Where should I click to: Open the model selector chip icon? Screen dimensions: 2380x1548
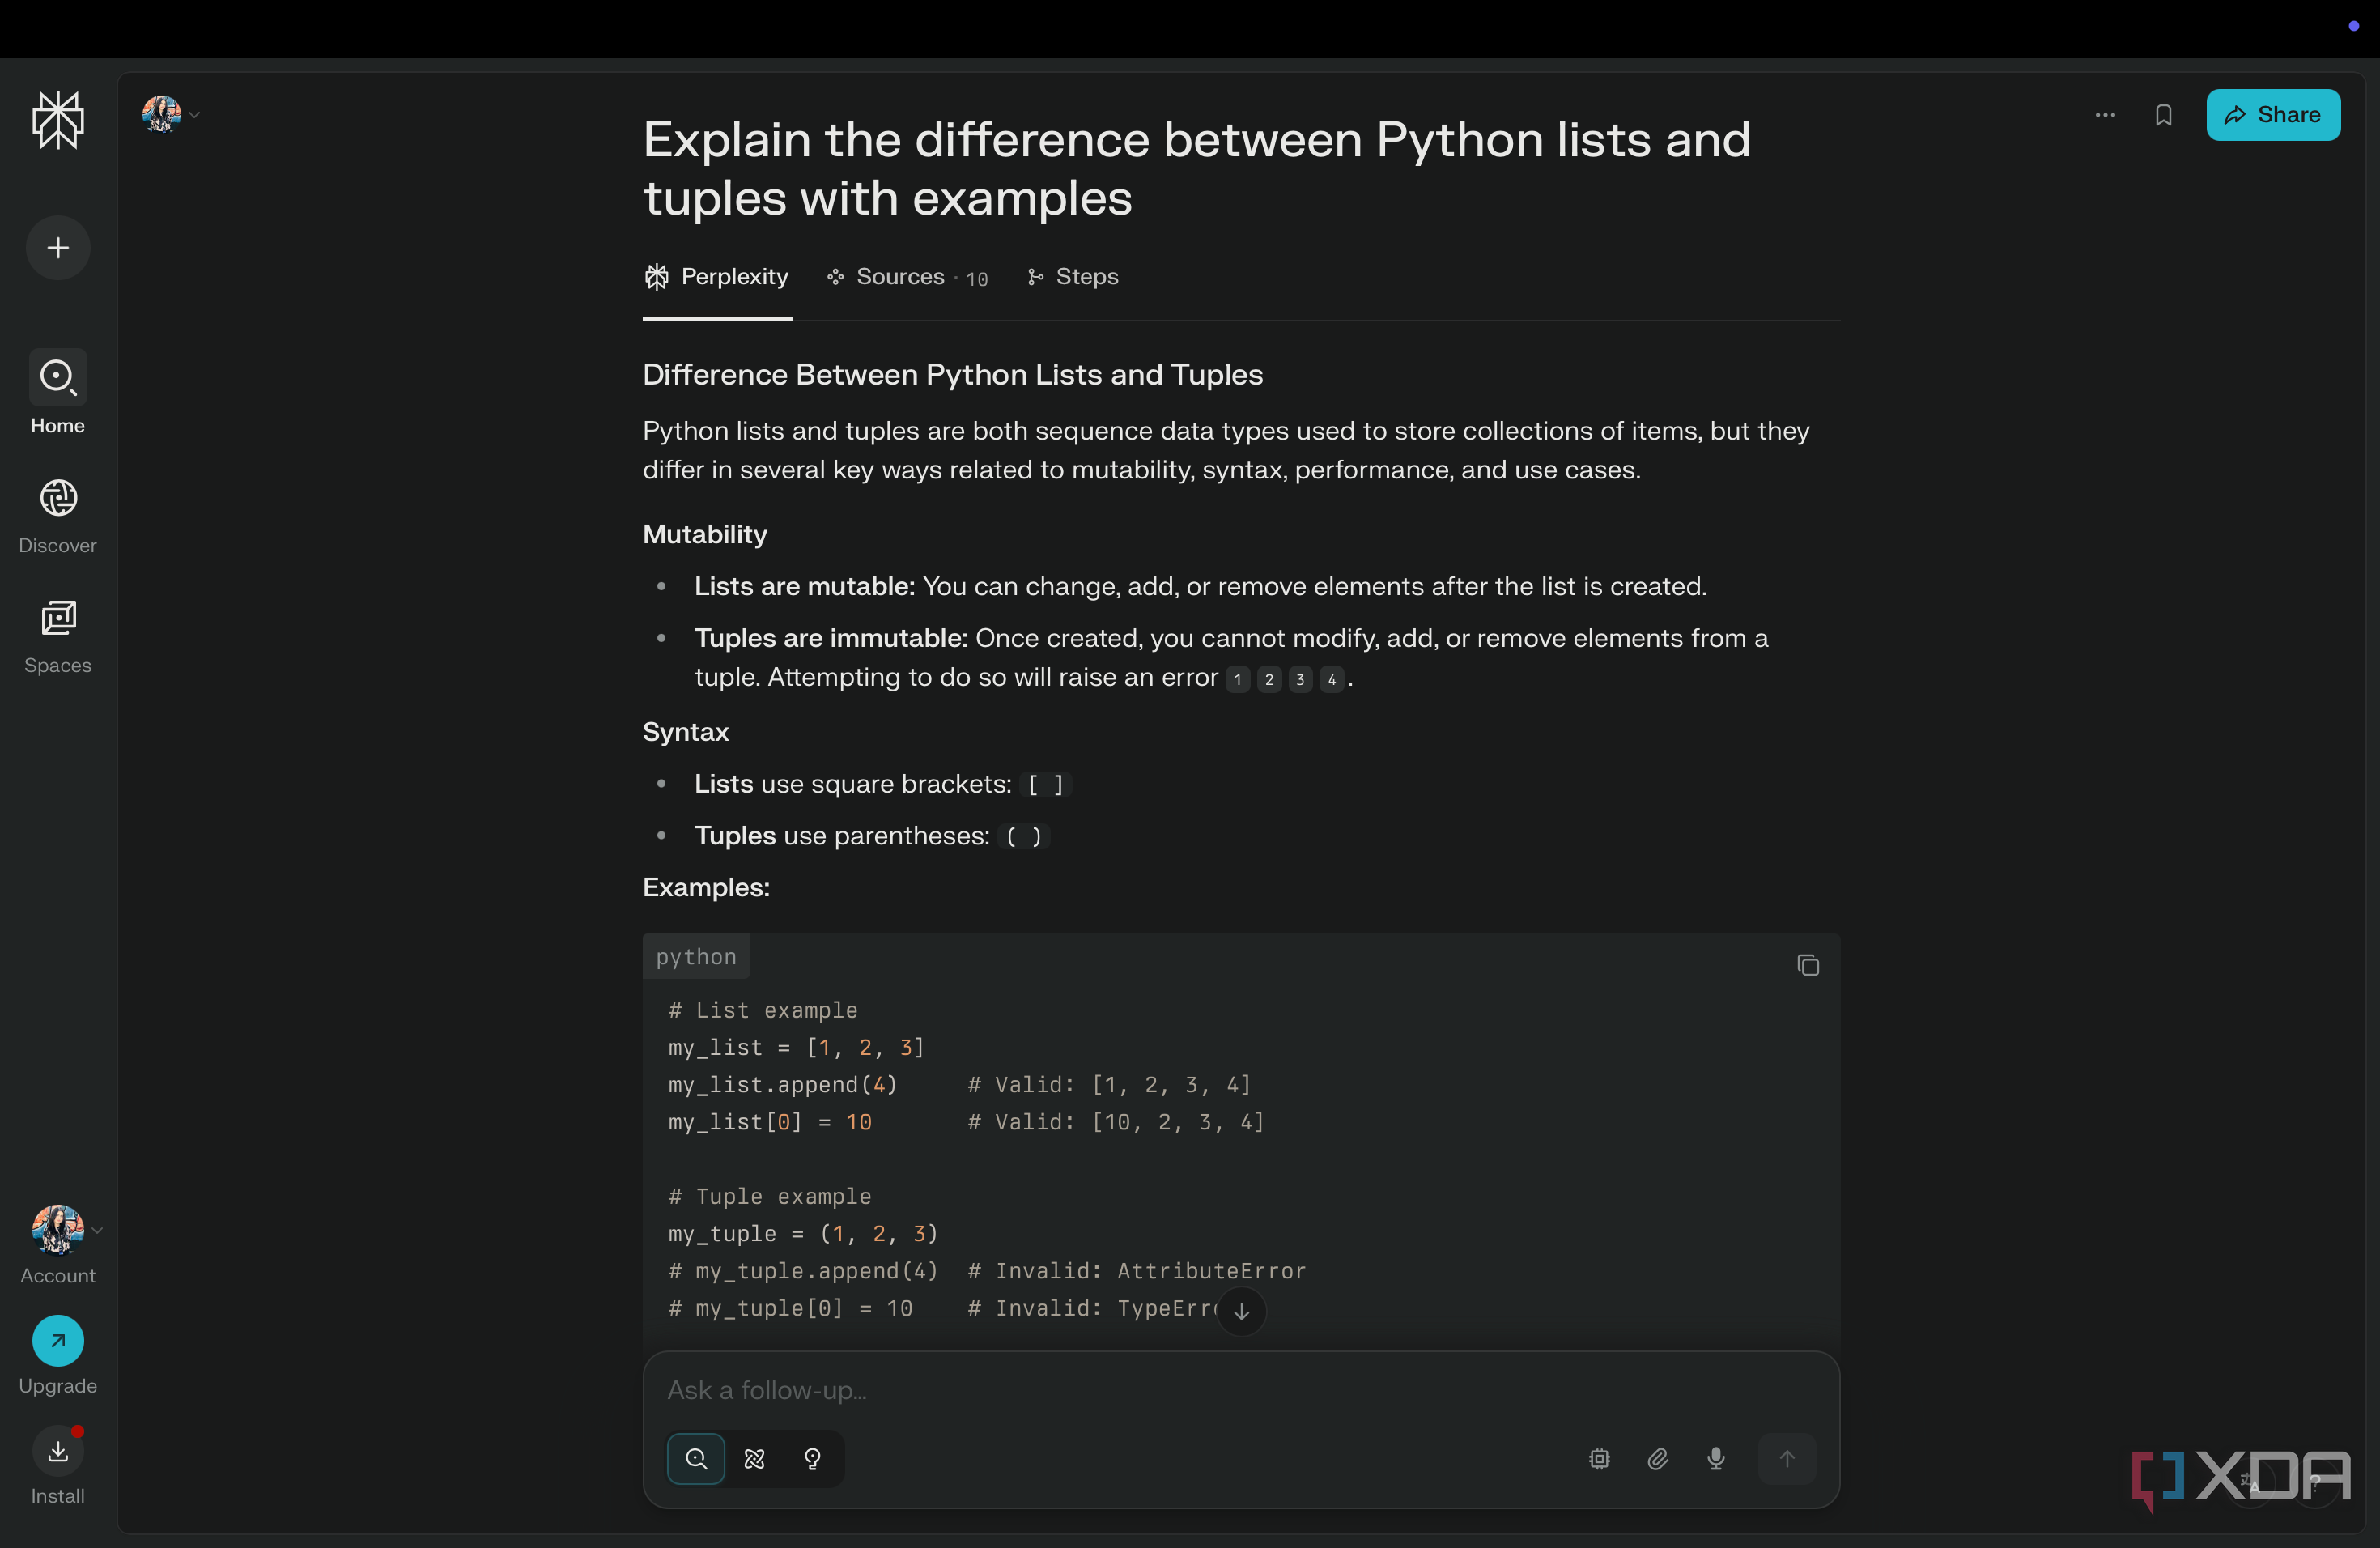click(x=1599, y=1458)
